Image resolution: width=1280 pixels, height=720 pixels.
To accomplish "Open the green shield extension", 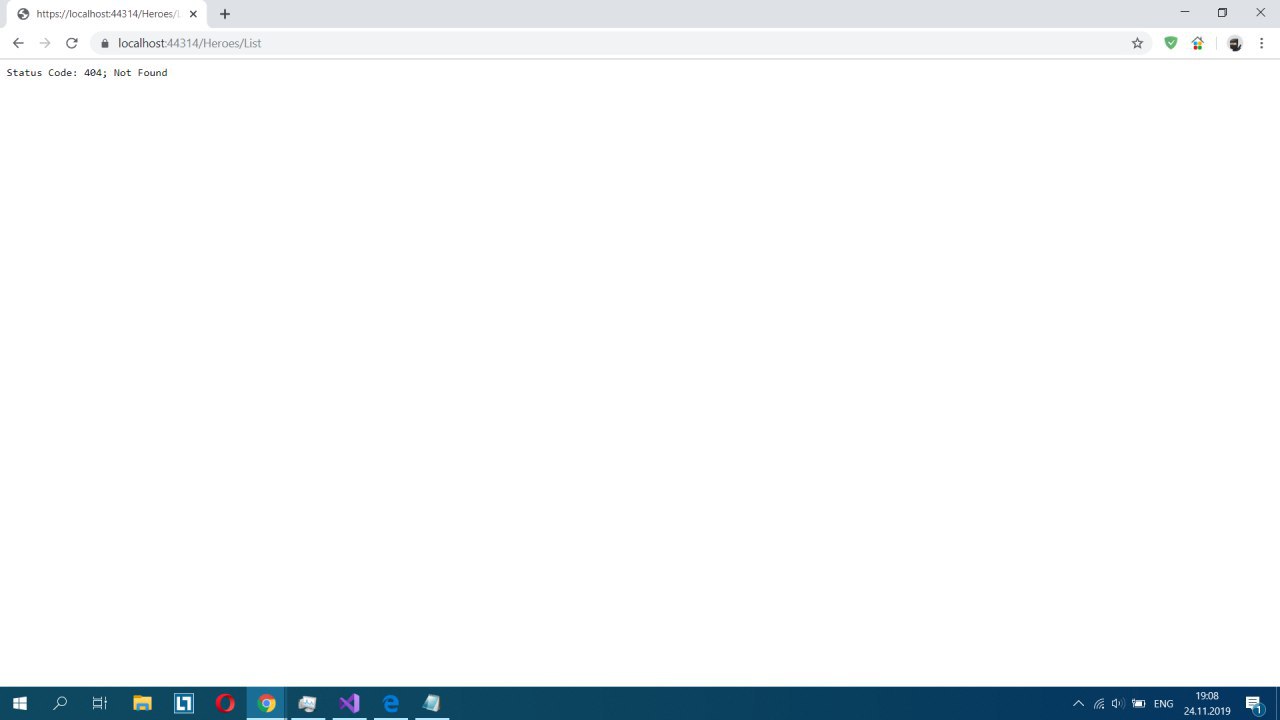I will point(1171,43).
